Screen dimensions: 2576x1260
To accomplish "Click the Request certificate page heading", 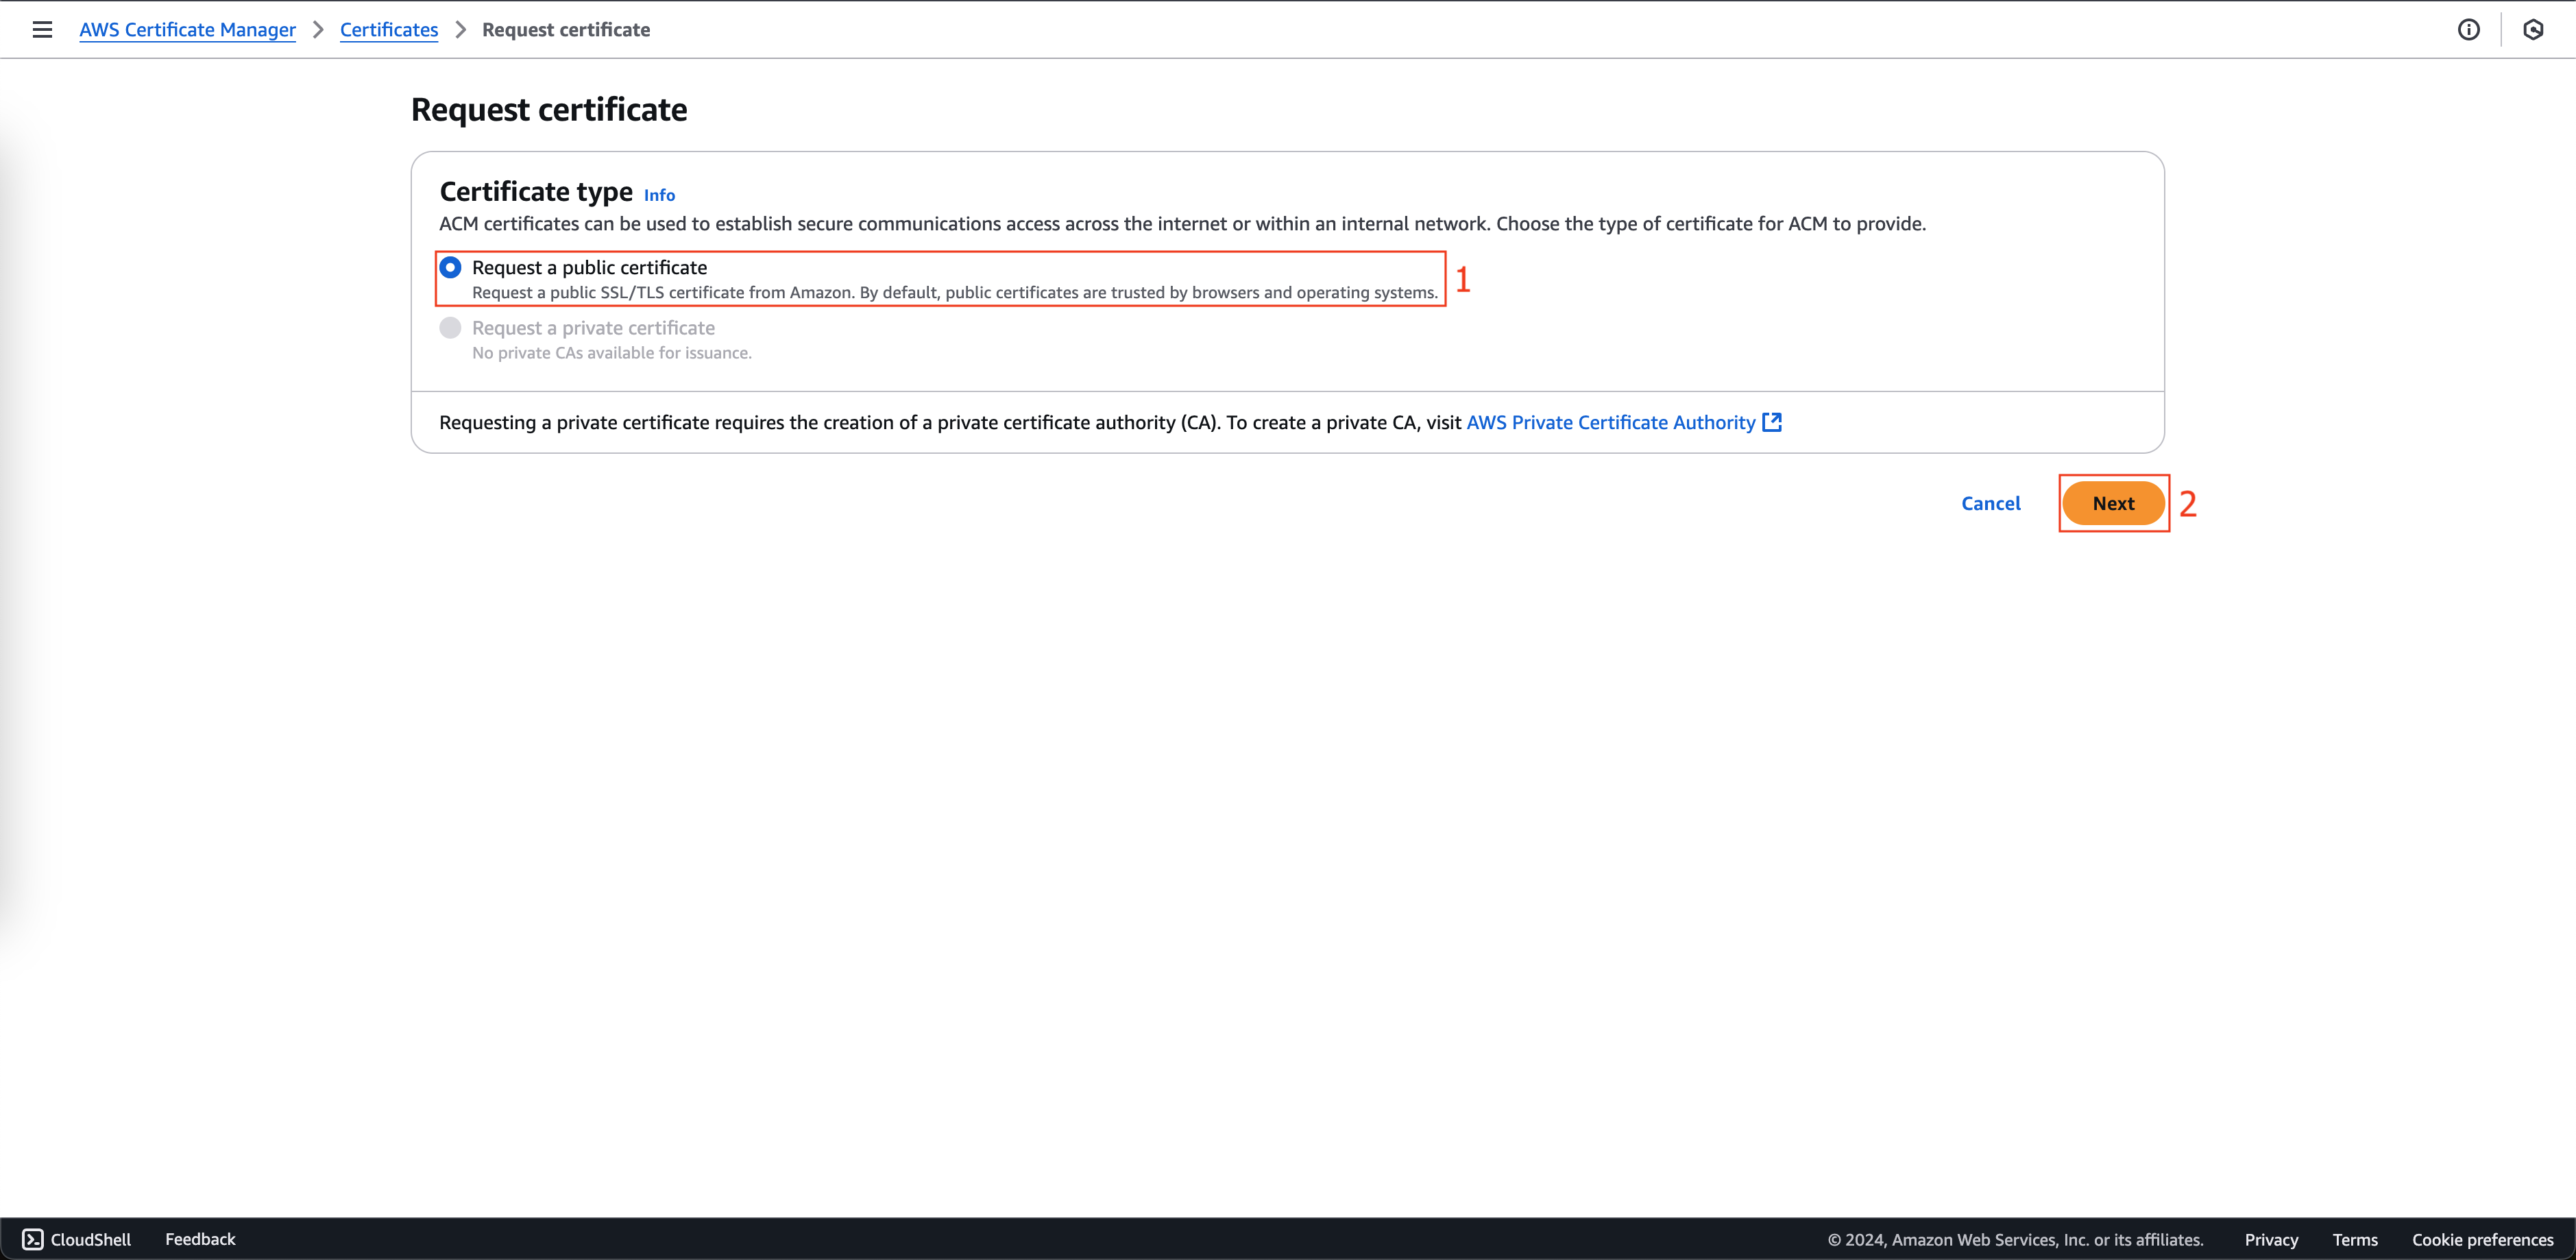I will 549,109.
